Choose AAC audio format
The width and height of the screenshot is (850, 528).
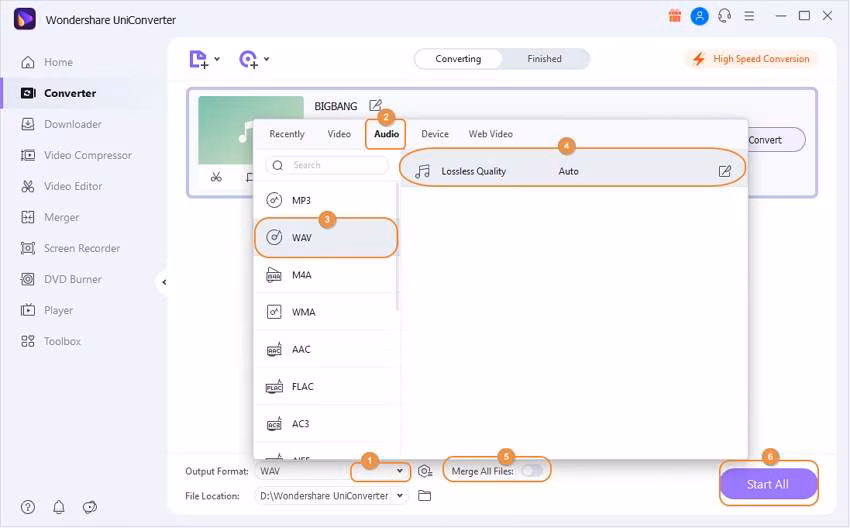click(326, 350)
